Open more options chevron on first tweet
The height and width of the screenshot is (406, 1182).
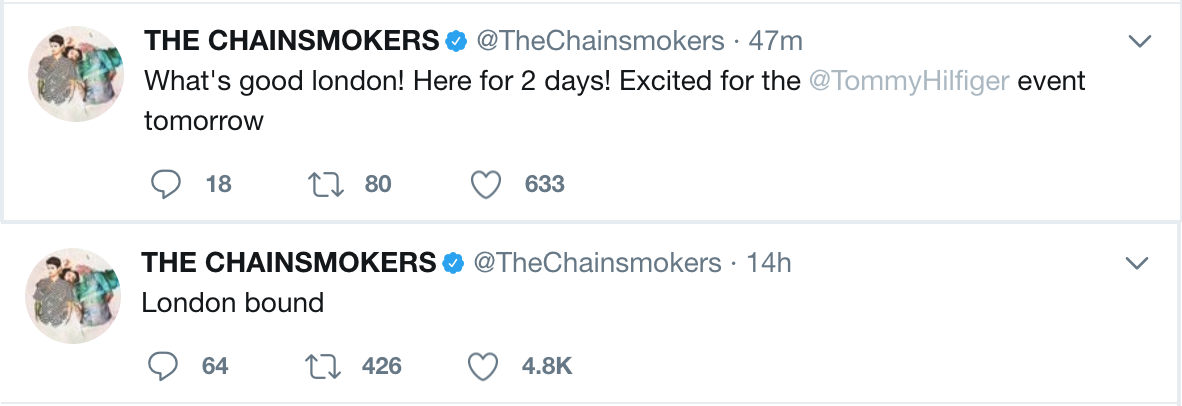coord(1139,41)
